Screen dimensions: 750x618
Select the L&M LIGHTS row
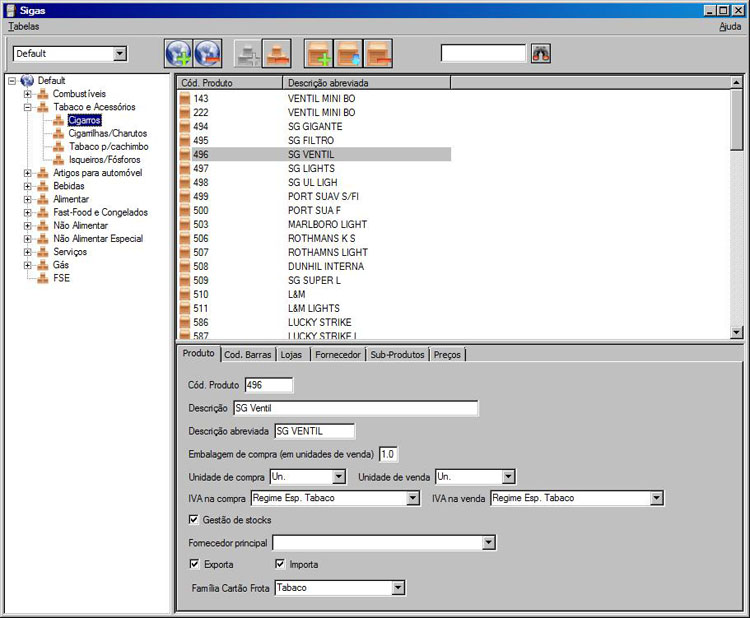(314, 309)
